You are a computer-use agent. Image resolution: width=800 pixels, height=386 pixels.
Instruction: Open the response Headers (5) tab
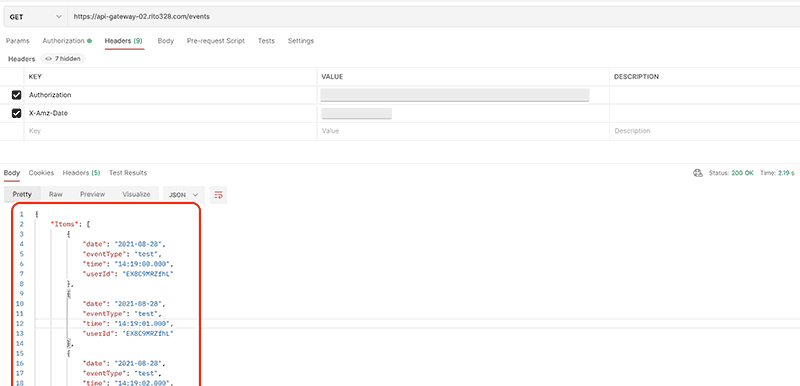[81, 173]
